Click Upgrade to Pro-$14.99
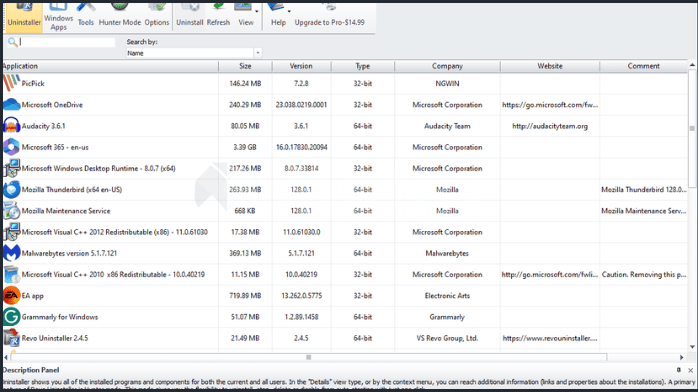Image resolution: width=698 pixels, height=392 pixels. click(329, 17)
